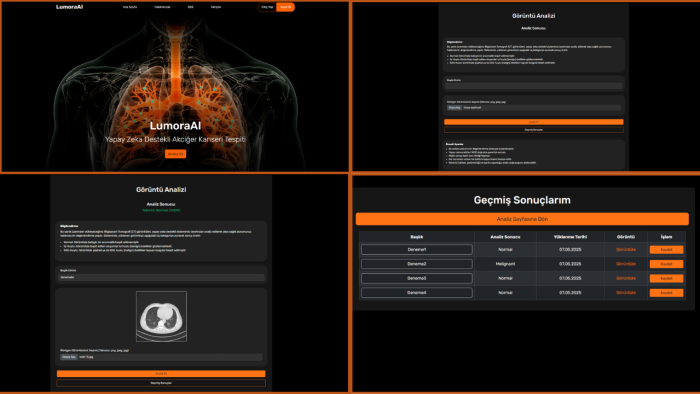Click title field containing deneme on CT analysis page
Image resolution: width=700 pixels, height=394 pixels.
(161, 278)
